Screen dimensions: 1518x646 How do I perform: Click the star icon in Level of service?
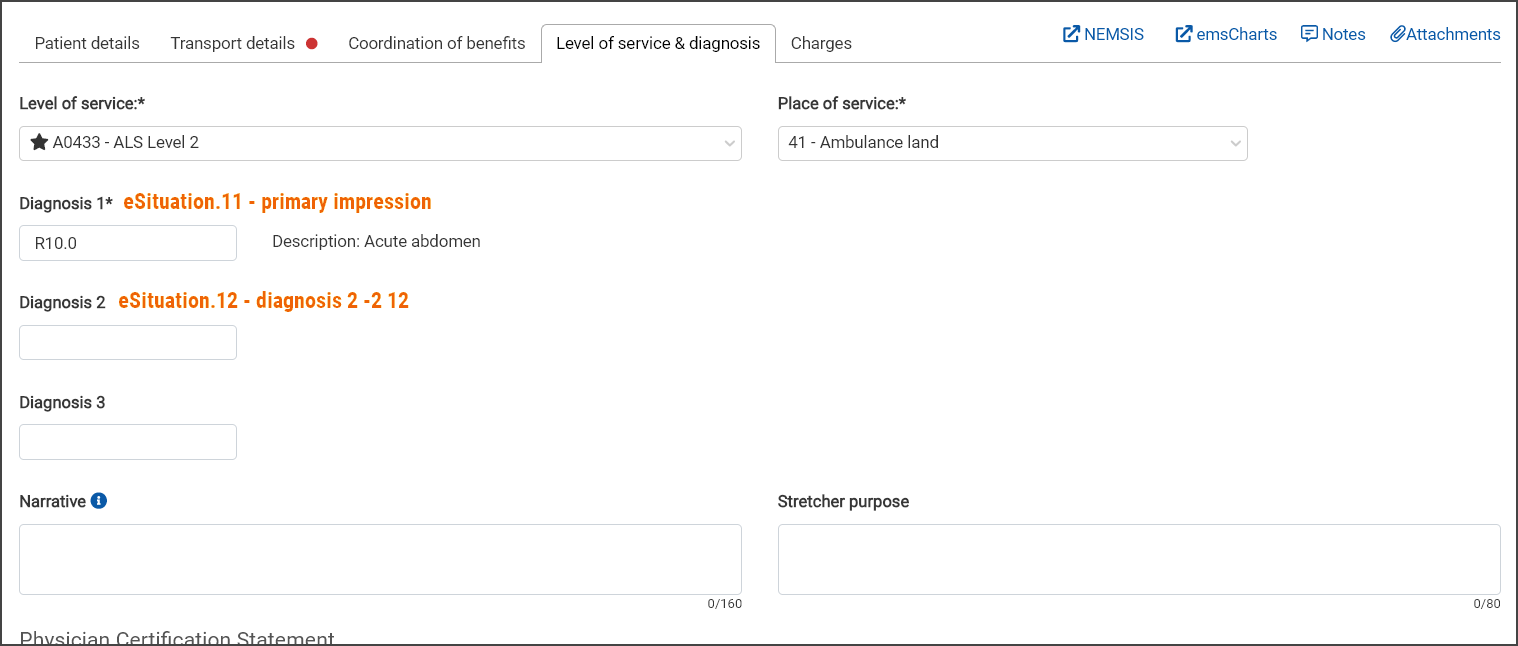coord(39,142)
